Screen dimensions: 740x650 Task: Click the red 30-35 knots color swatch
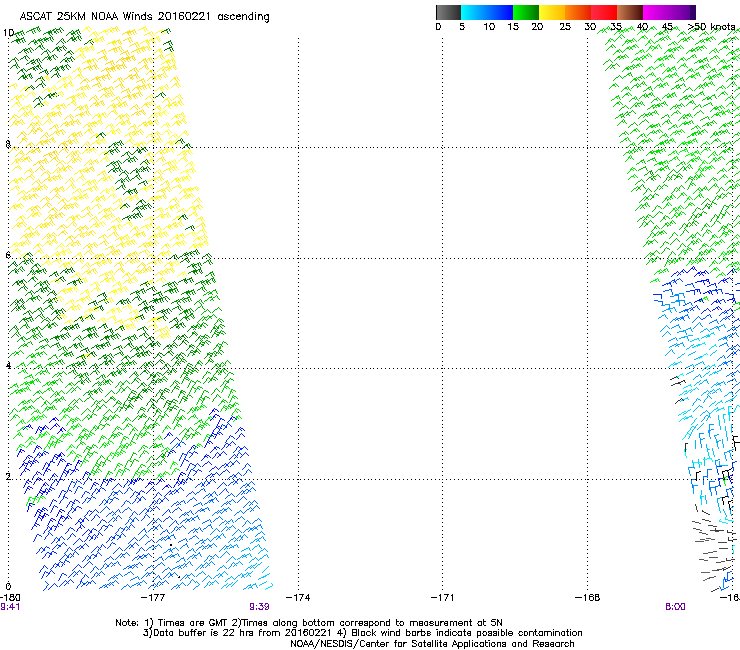tap(604, 12)
